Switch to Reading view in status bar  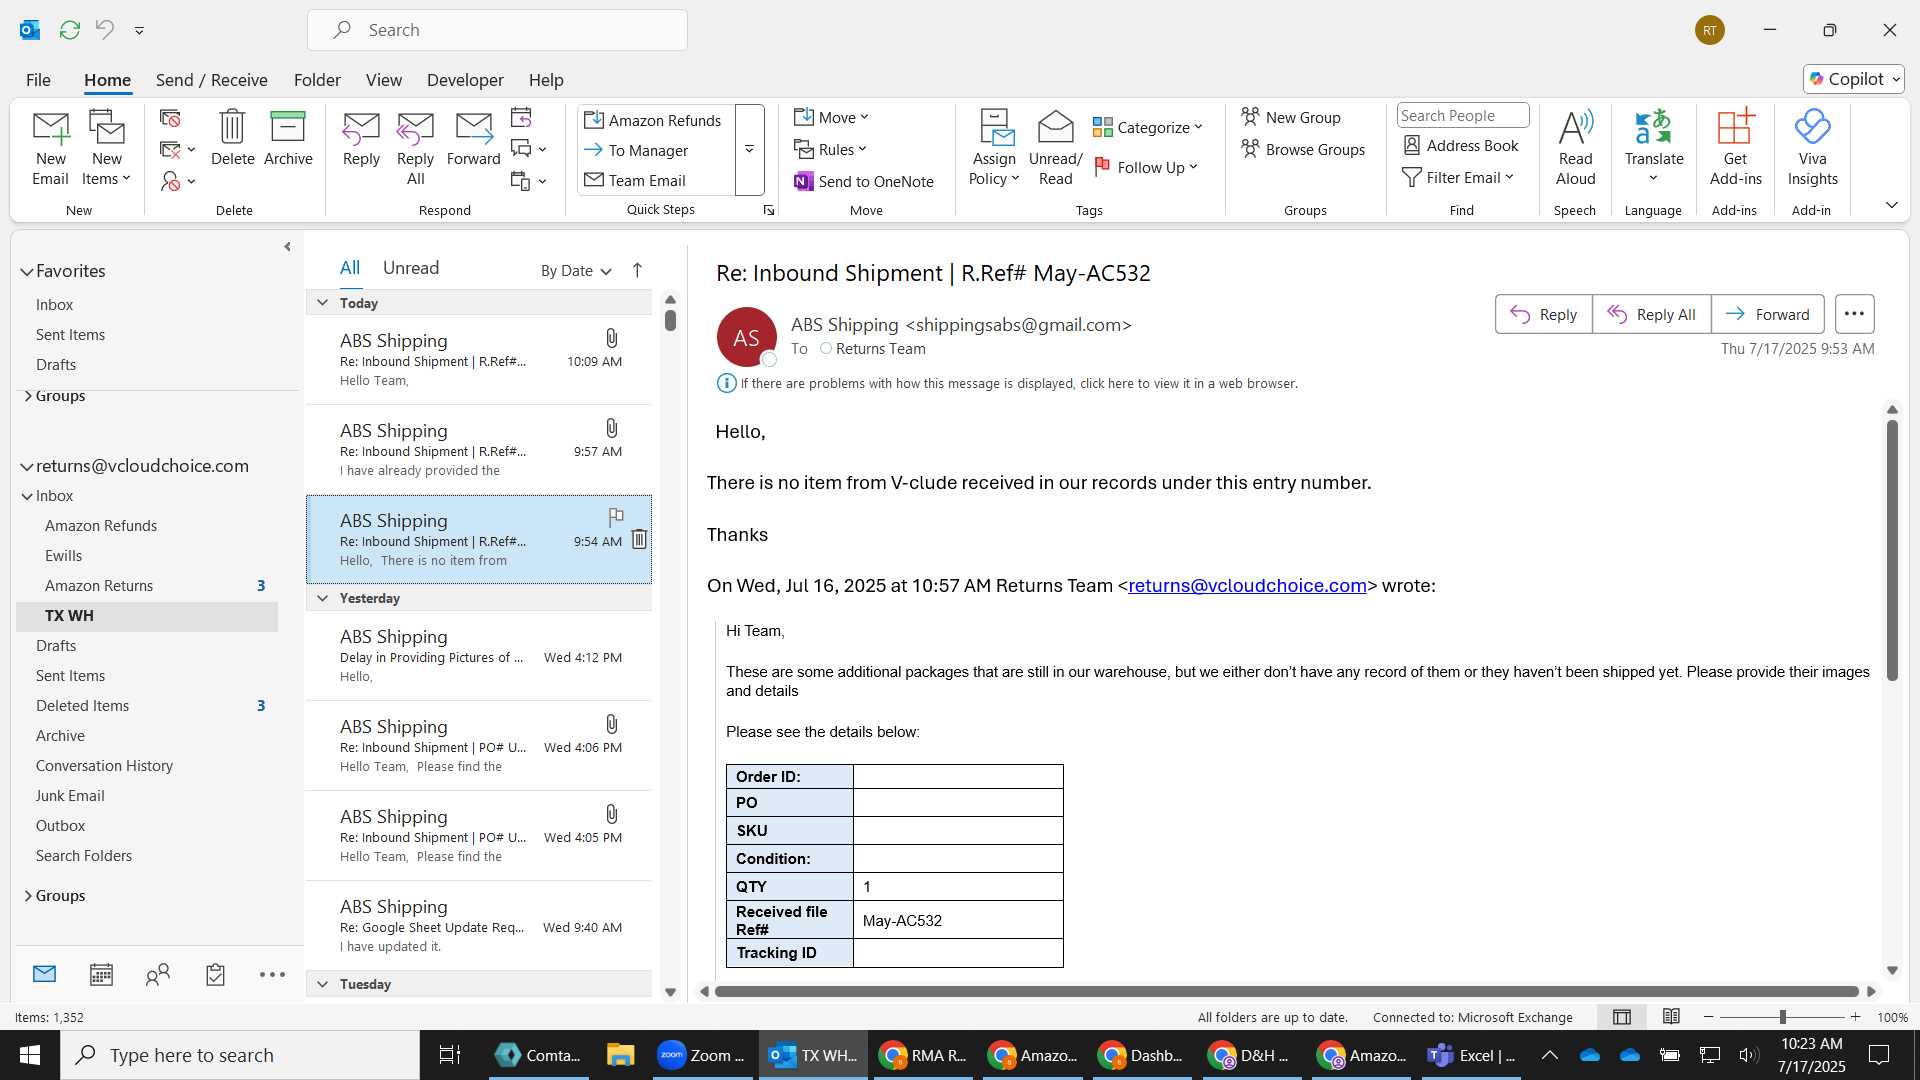pos(1671,1017)
